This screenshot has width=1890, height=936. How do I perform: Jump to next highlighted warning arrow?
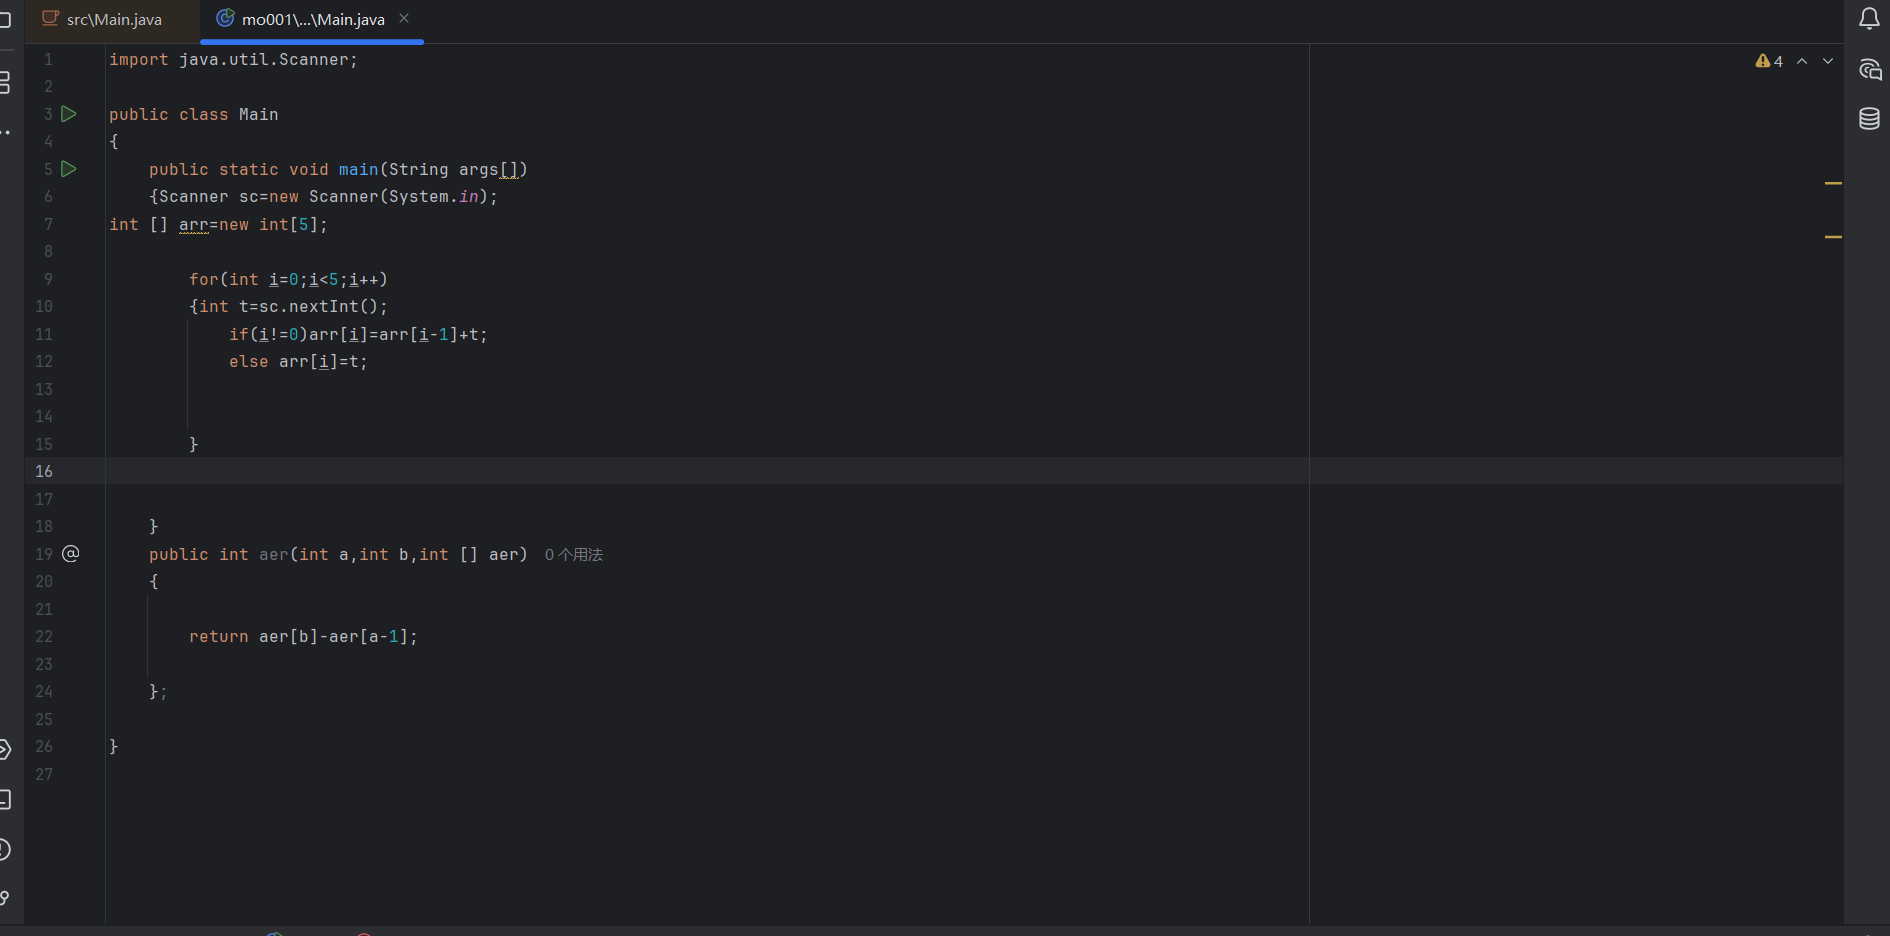point(1828,61)
